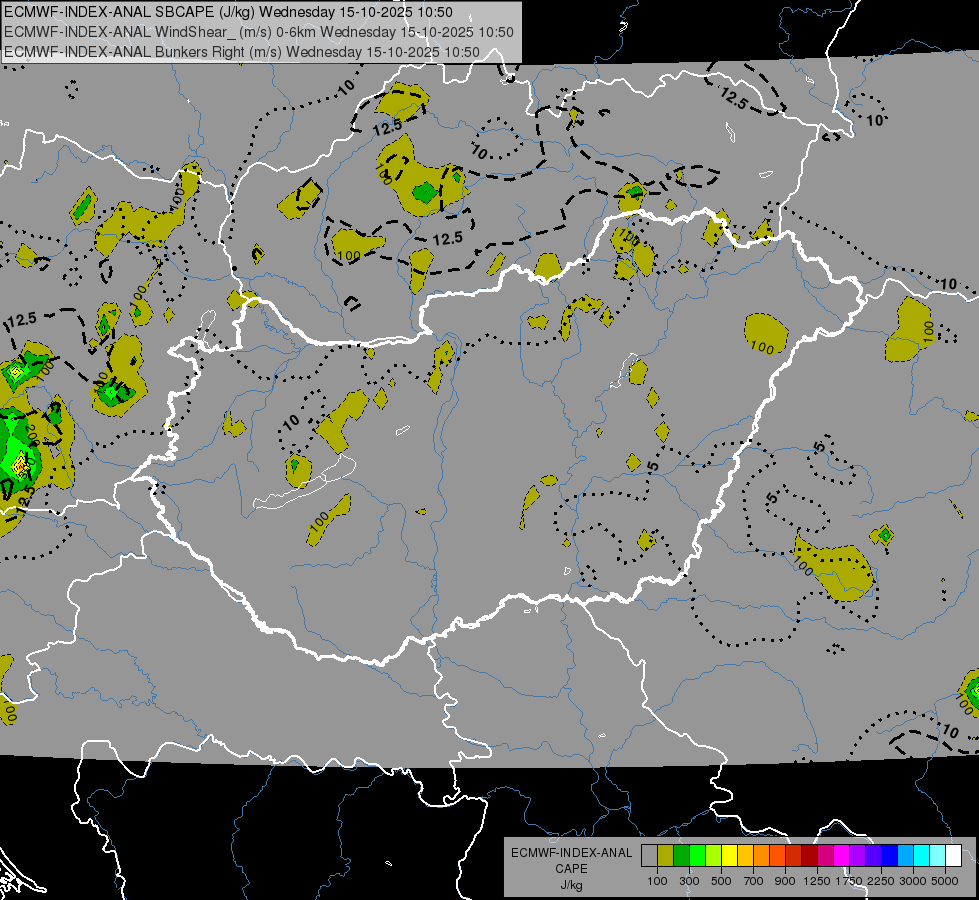Choose the pure yellow legend swatch
Viewport: 979px width, 900px height.
coord(729,856)
